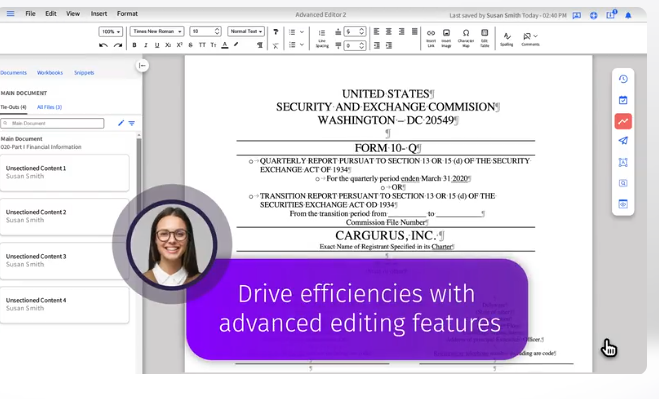Open the Character Map tool

466,38
